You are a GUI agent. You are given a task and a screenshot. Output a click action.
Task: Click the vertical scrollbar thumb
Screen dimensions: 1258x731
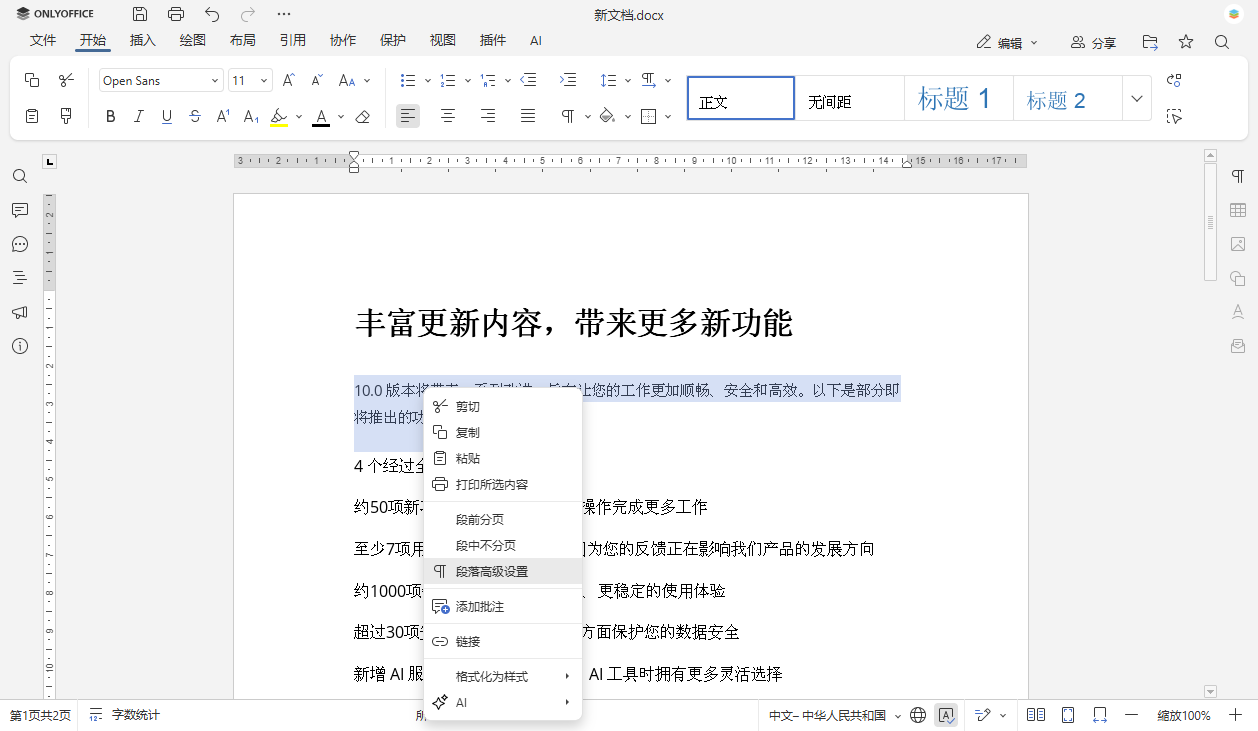1211,222
